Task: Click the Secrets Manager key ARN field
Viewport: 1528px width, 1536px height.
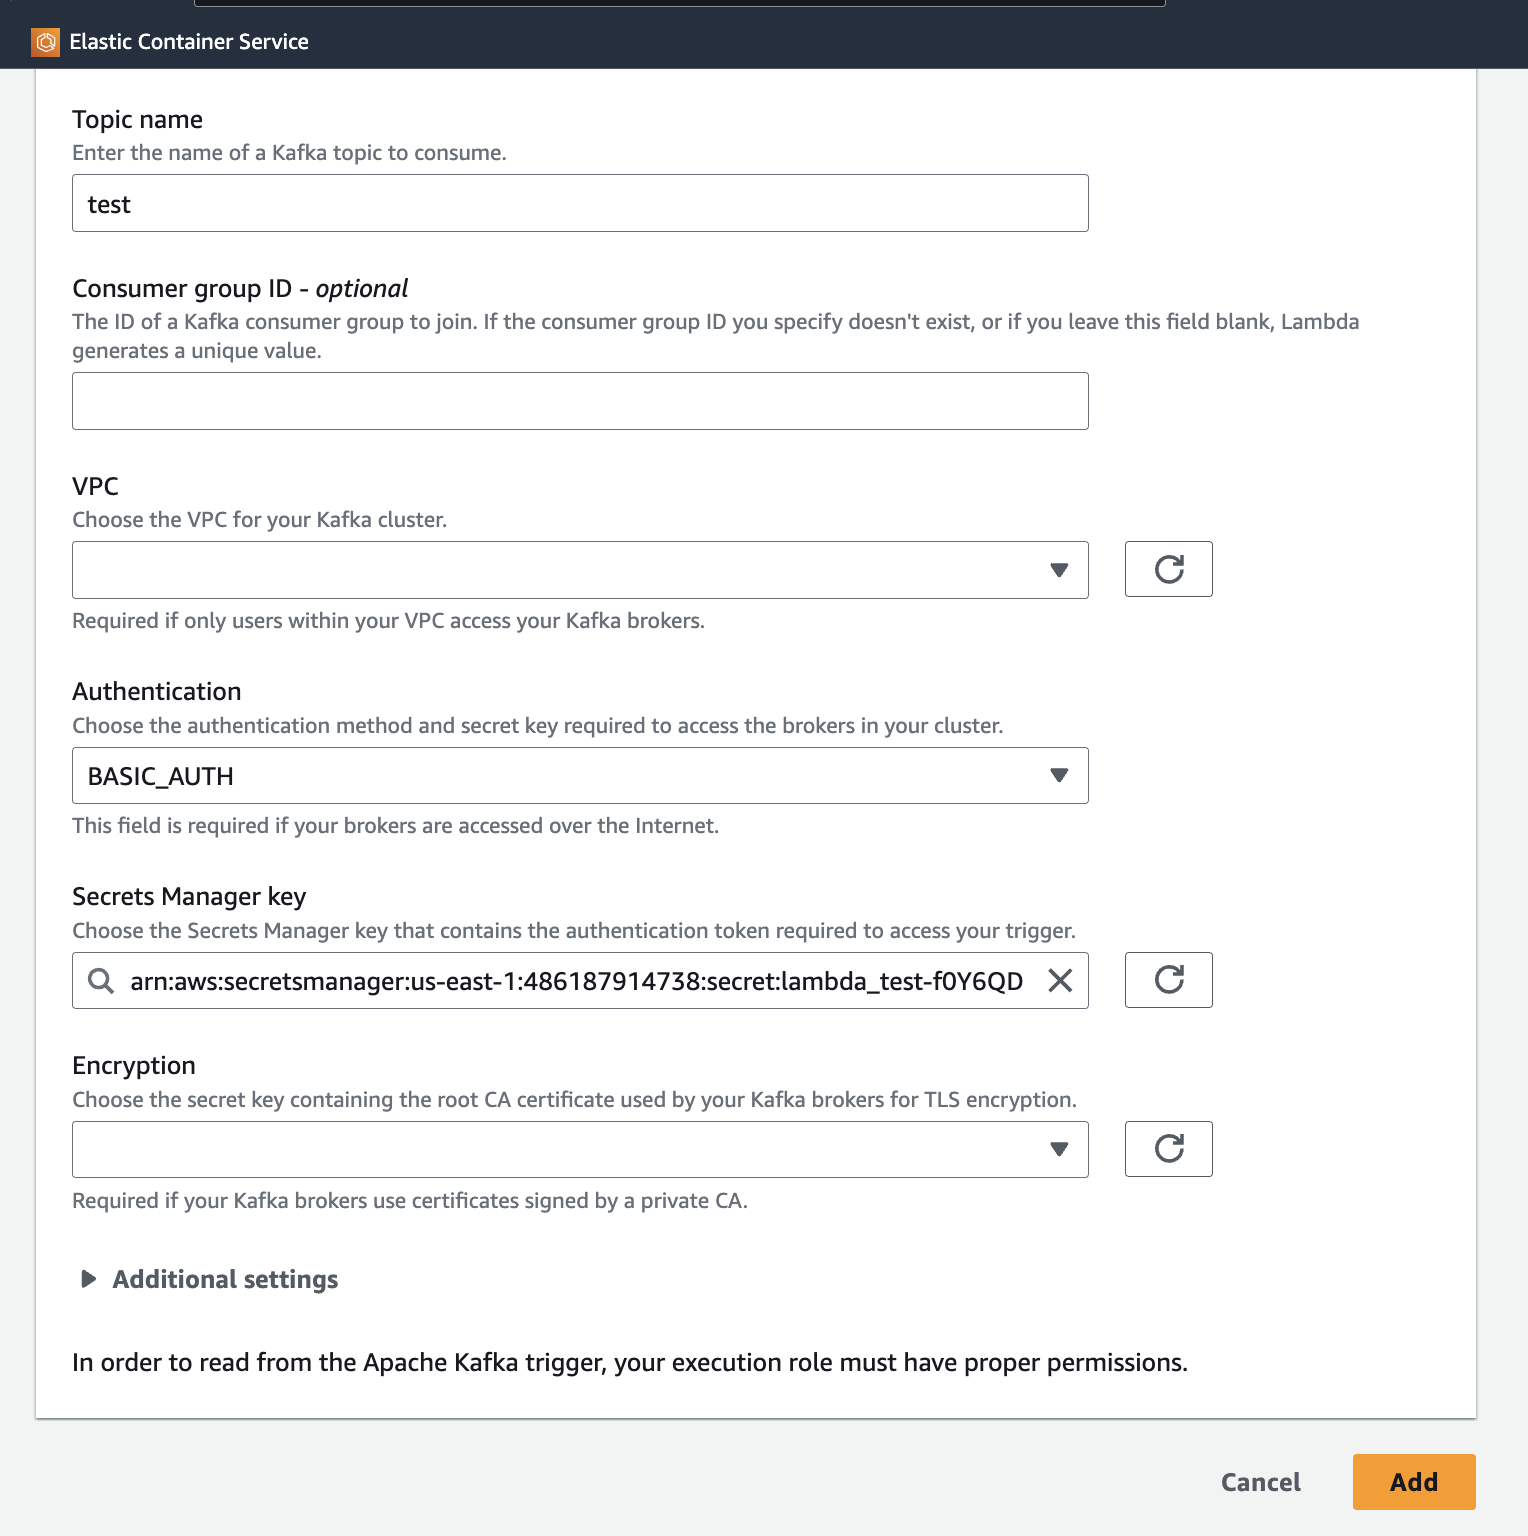Action: pos(576,981)
